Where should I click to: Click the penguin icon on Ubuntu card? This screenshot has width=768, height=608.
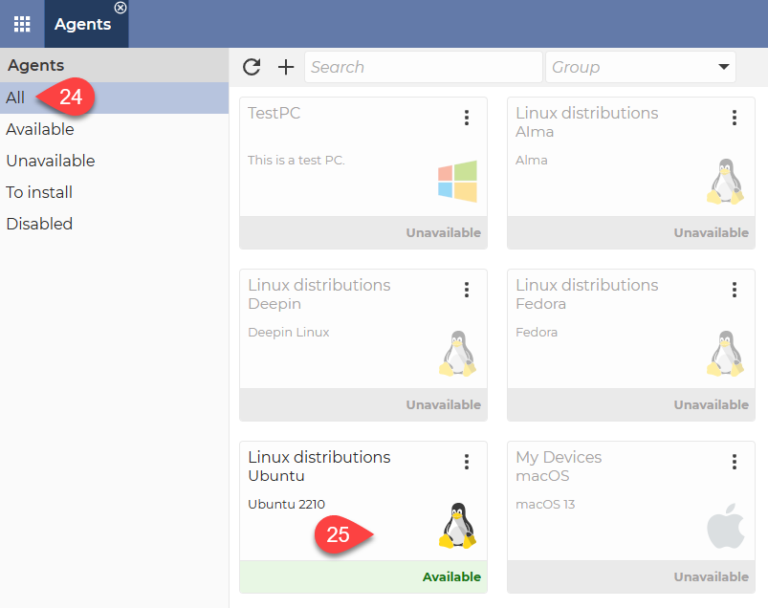point(457,525)
